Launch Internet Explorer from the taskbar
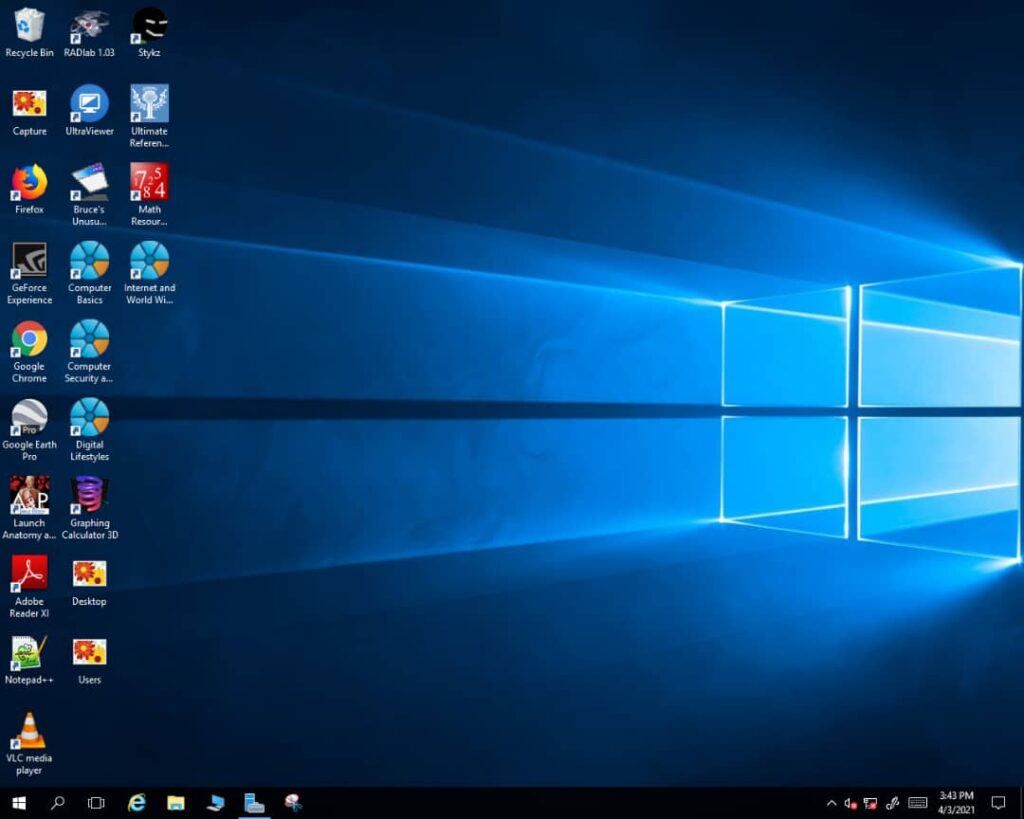 [136, 803]
